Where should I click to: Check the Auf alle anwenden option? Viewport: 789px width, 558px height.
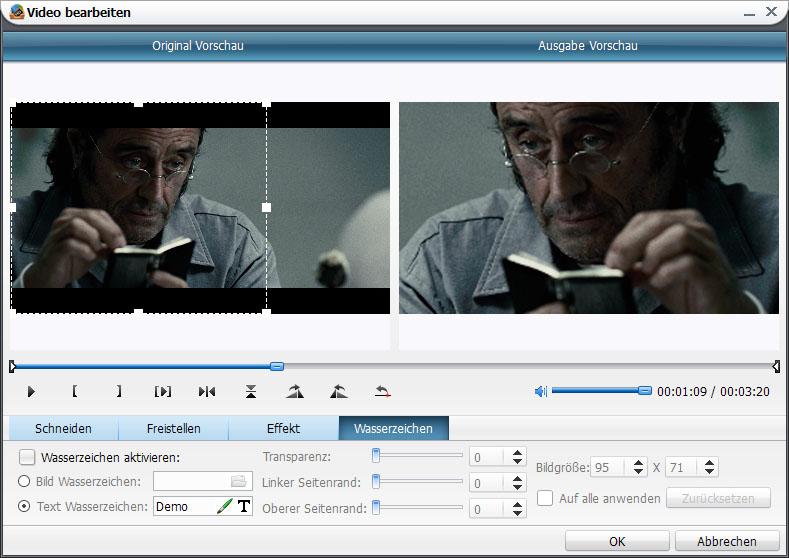(545, 498)
